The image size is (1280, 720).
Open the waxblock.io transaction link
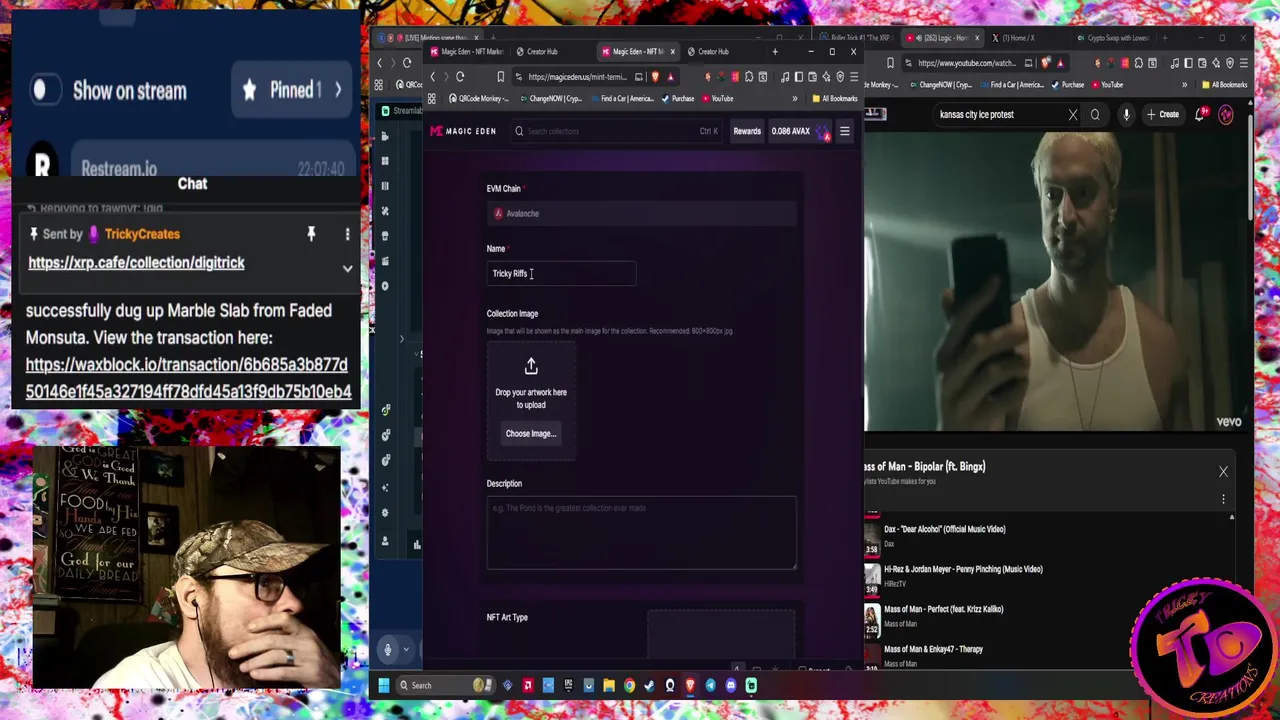(188, 378)
